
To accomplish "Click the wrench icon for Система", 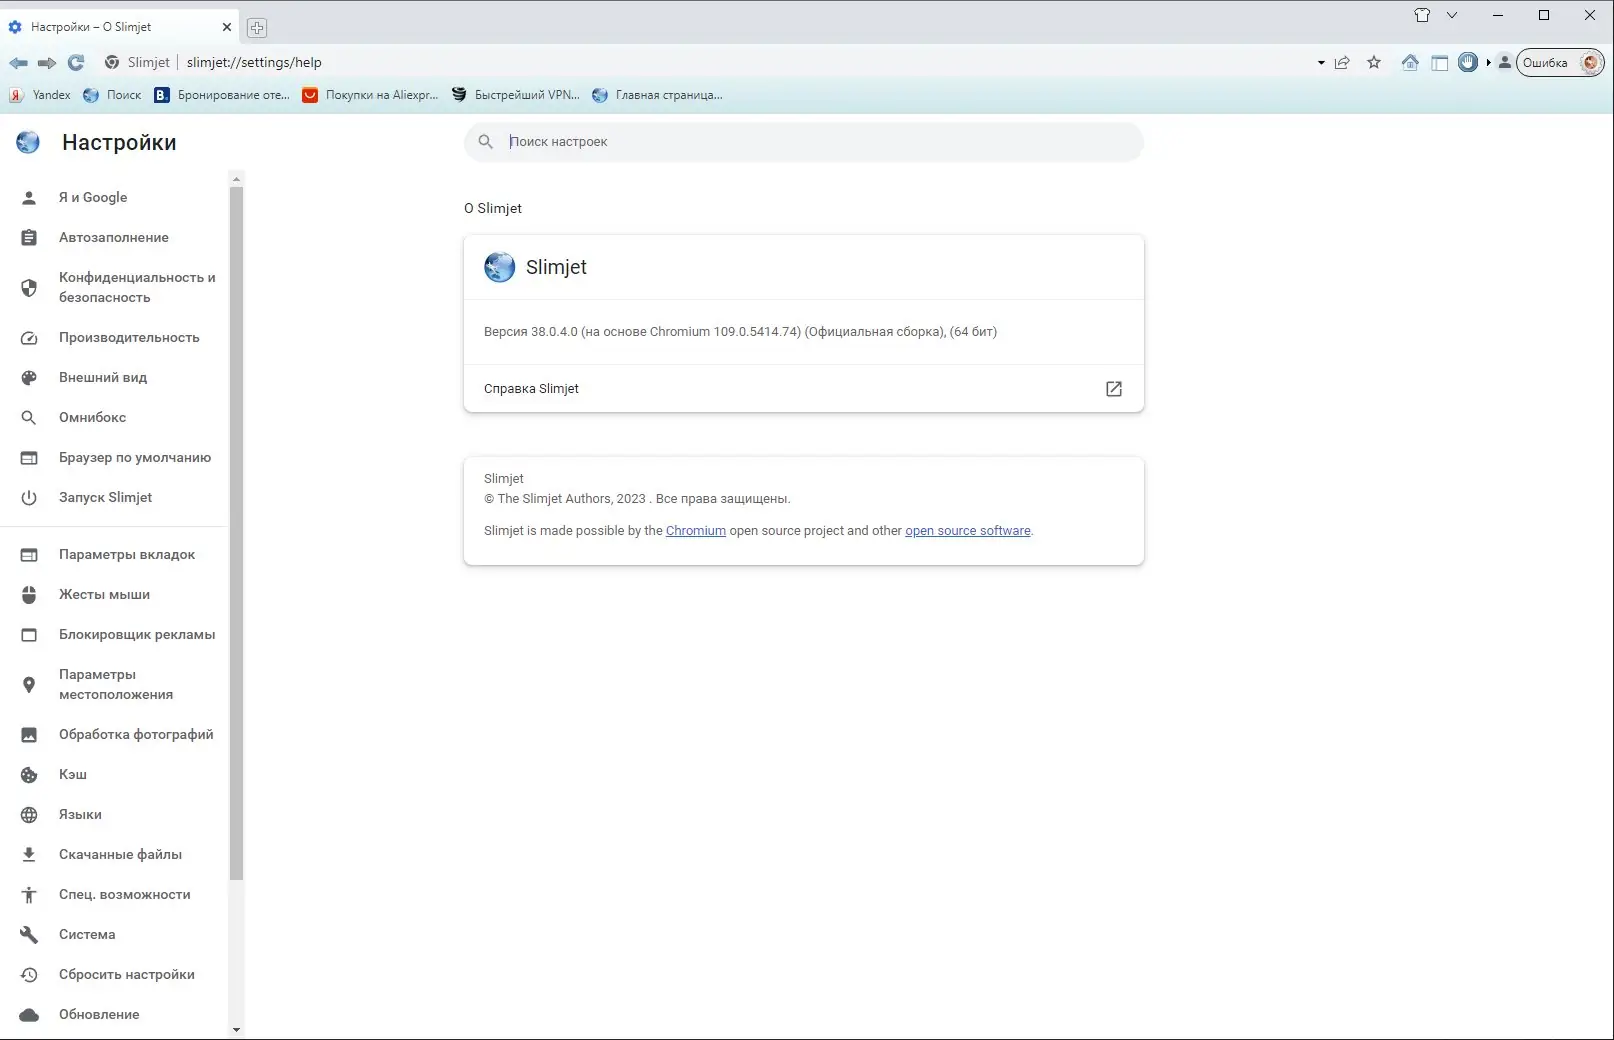I will (29, 935).
